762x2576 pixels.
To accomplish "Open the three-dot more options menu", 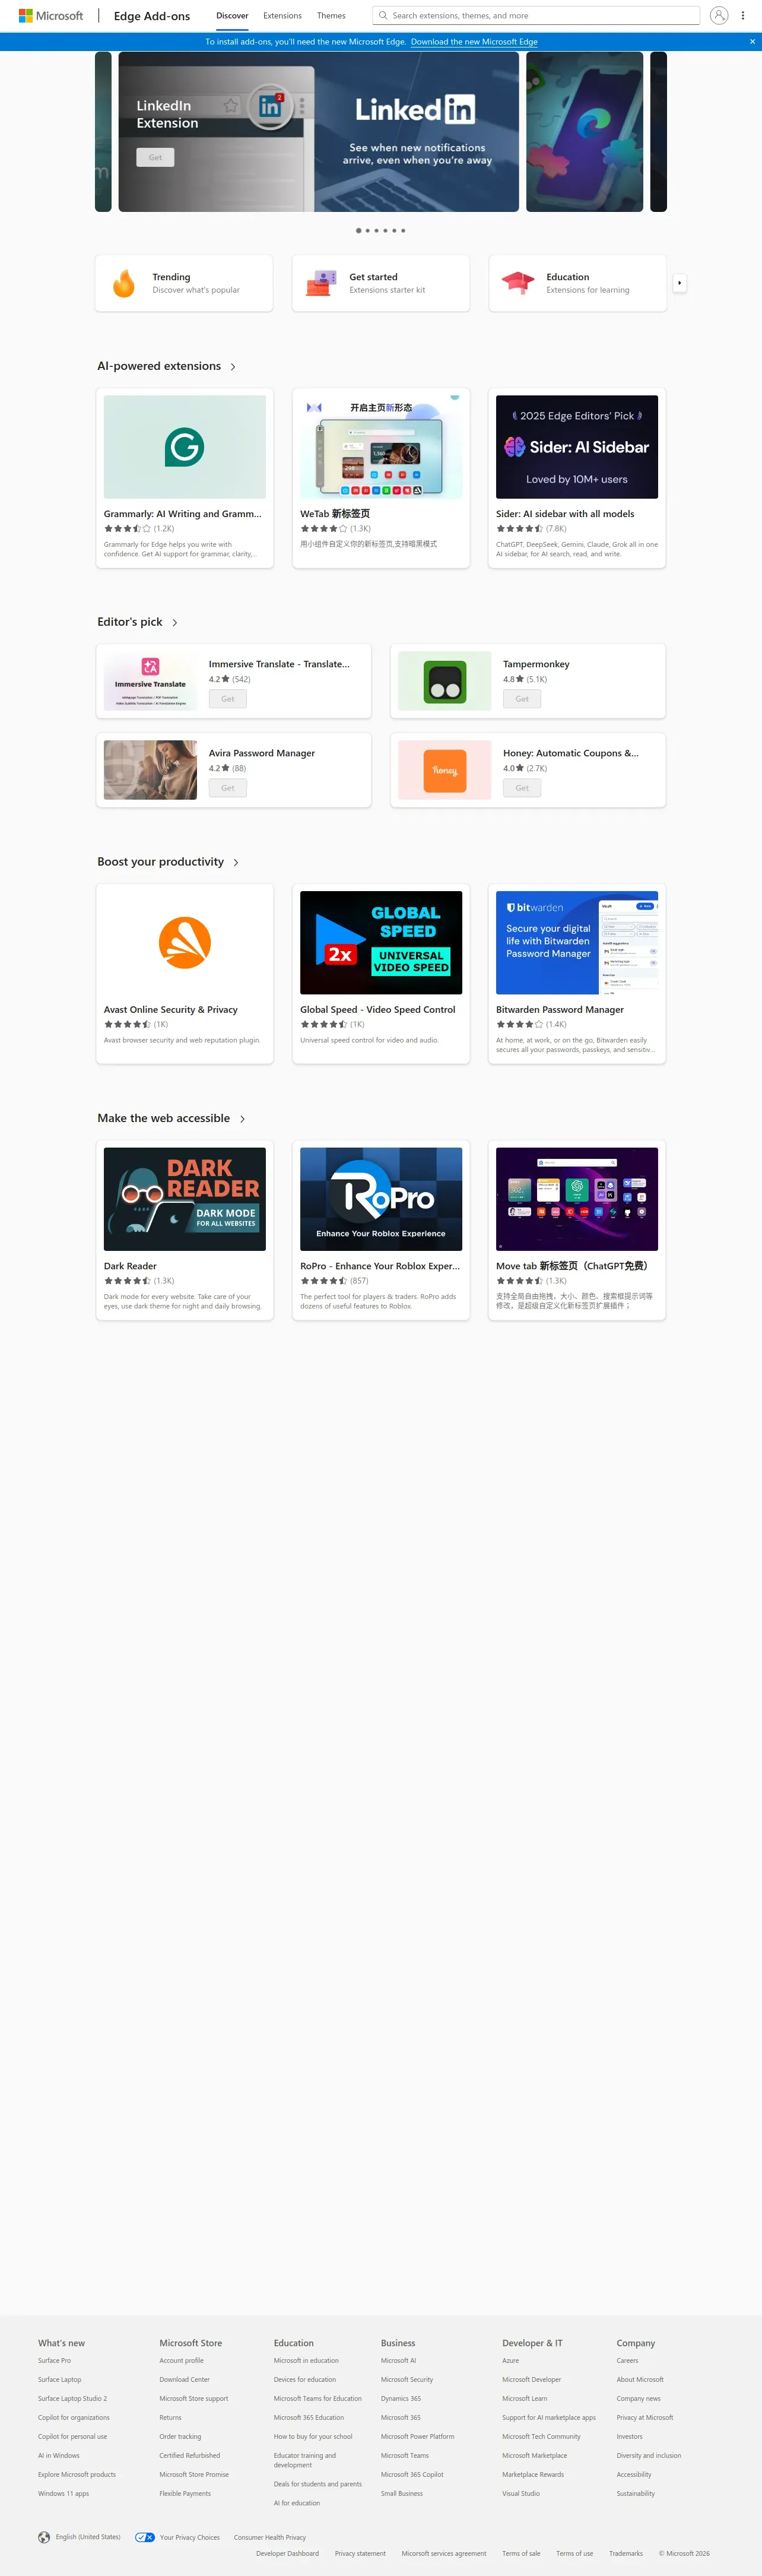I will tap(743, 16).
